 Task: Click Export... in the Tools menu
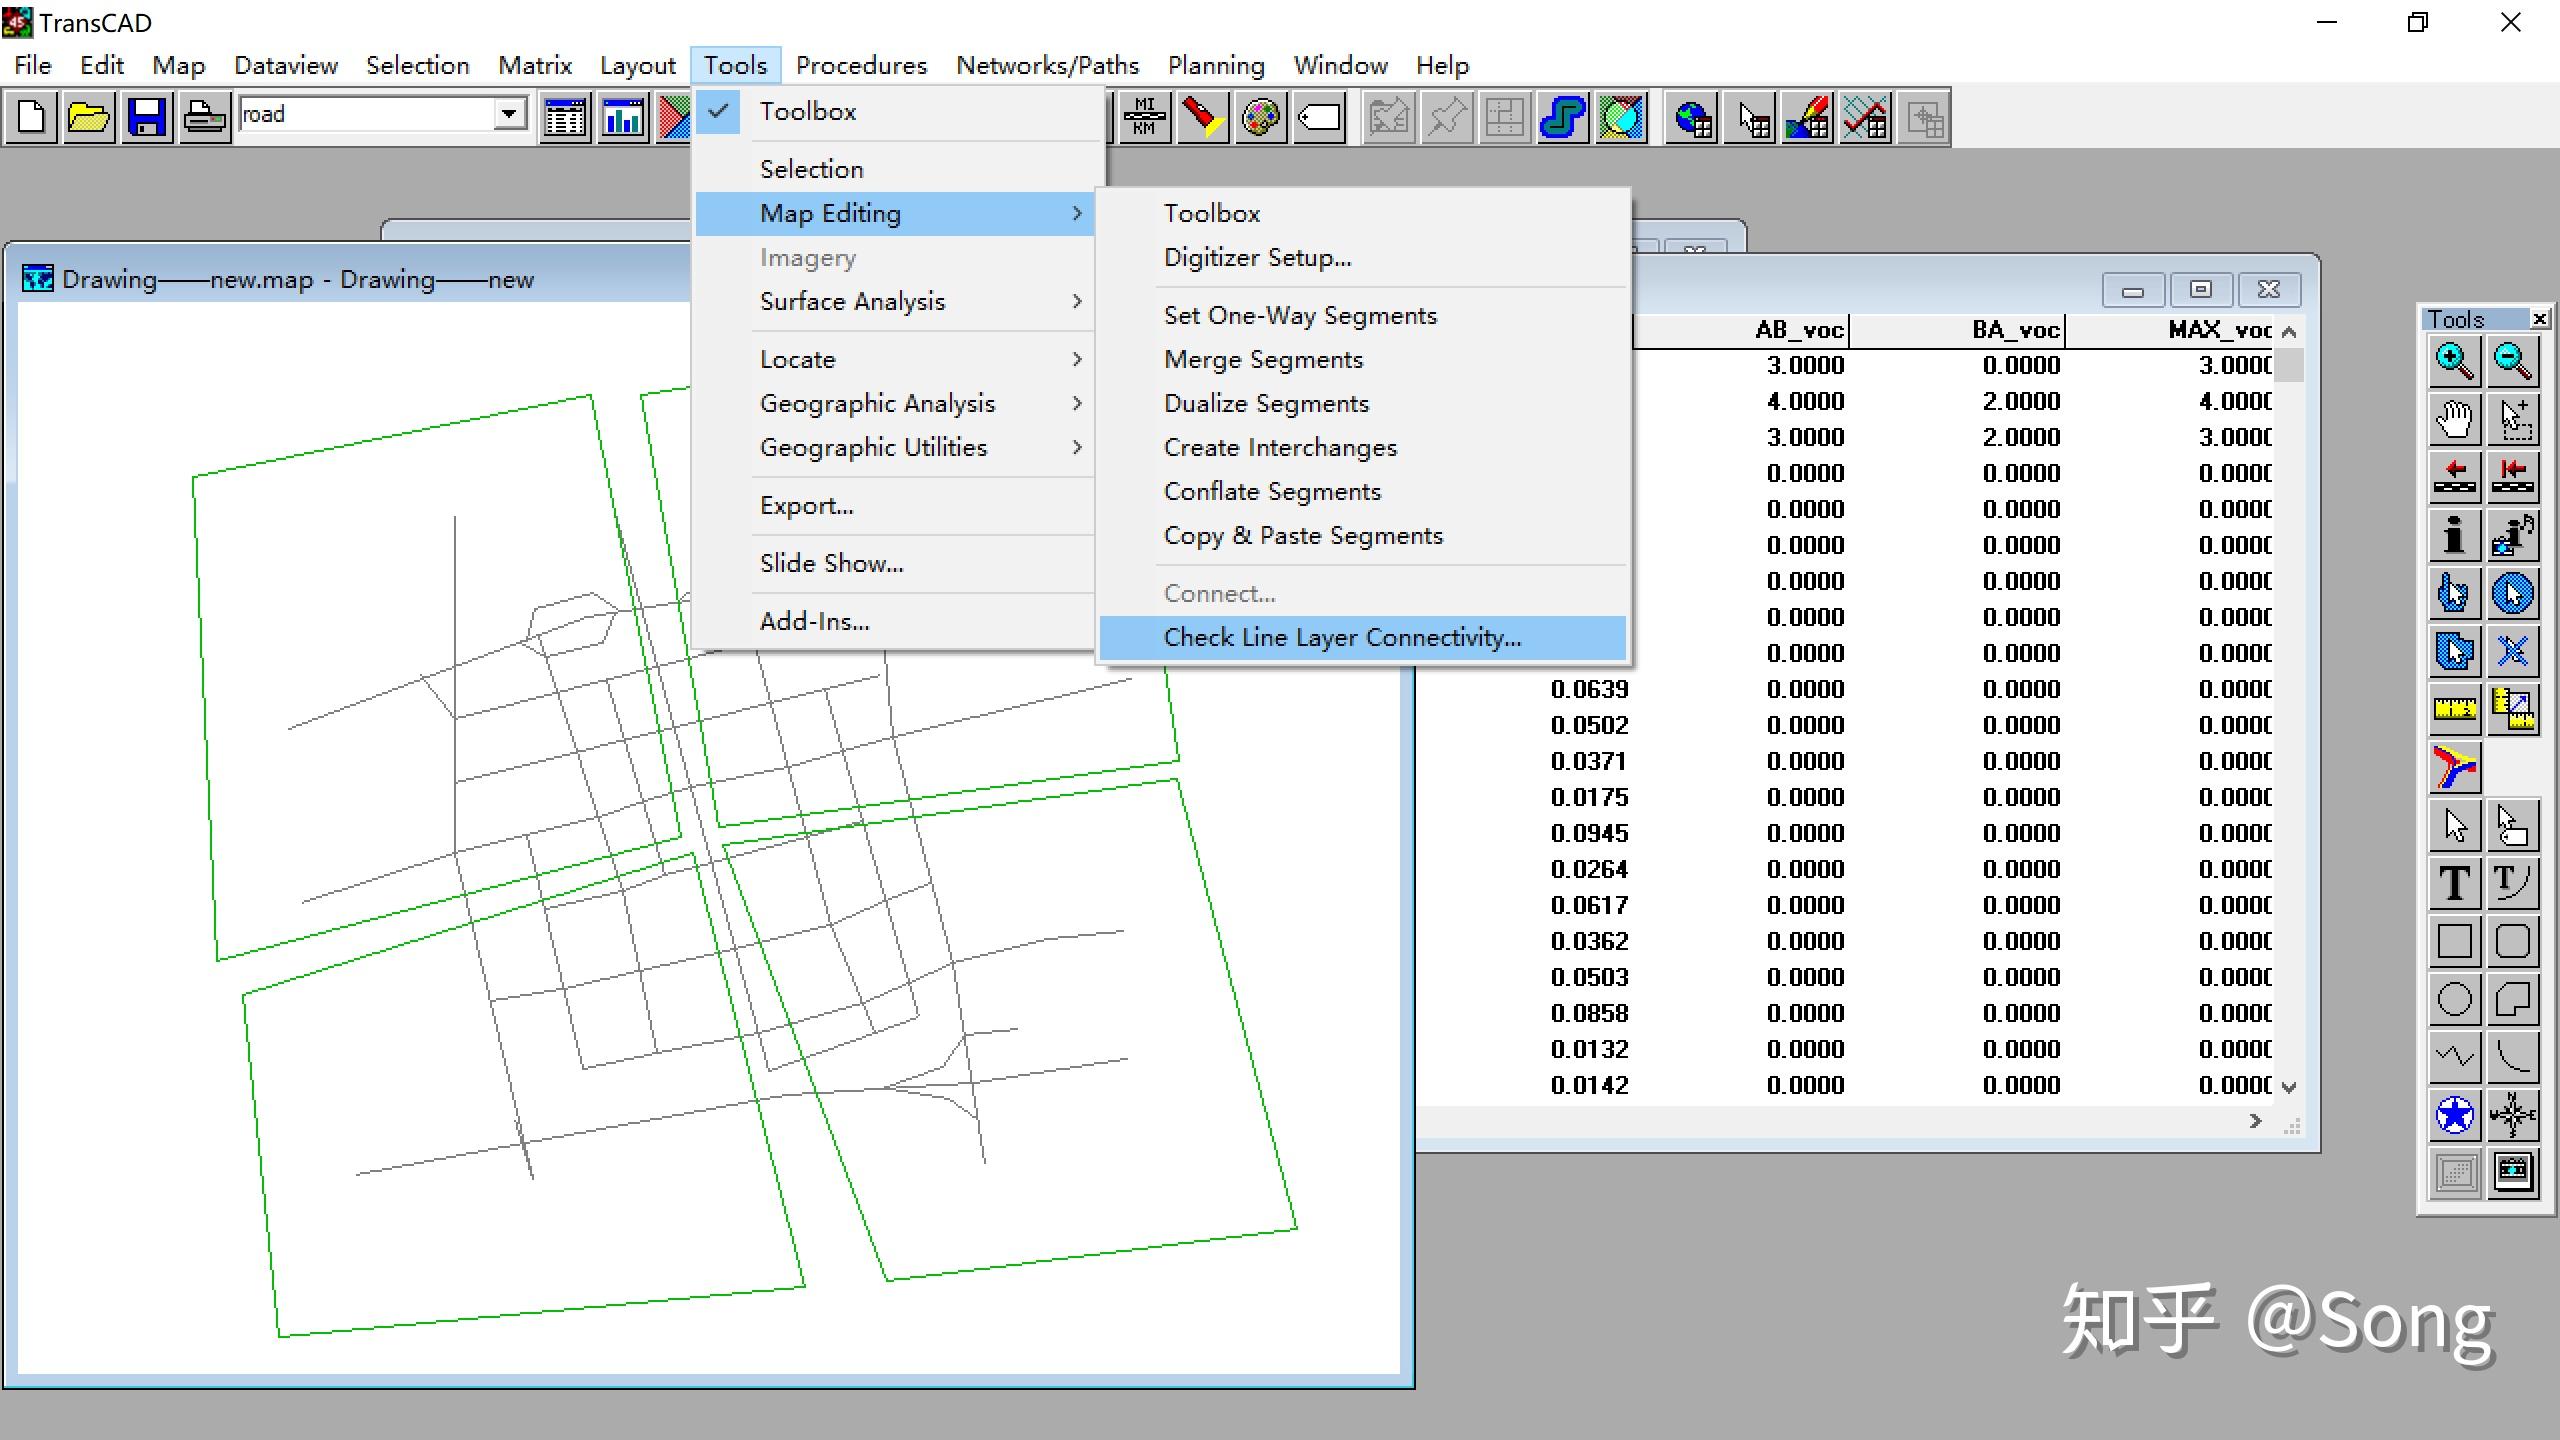[806, 505]
